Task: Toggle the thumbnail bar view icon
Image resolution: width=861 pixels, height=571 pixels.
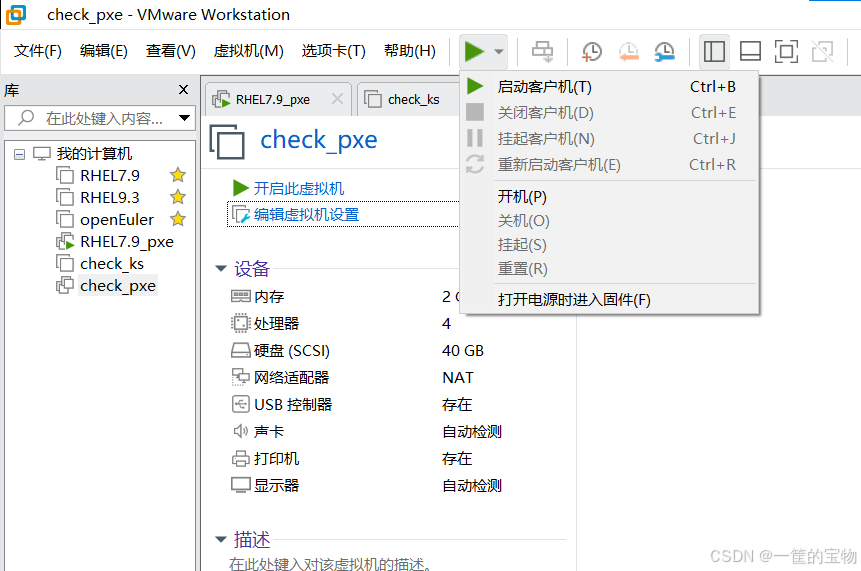Action: click(750, 52)
